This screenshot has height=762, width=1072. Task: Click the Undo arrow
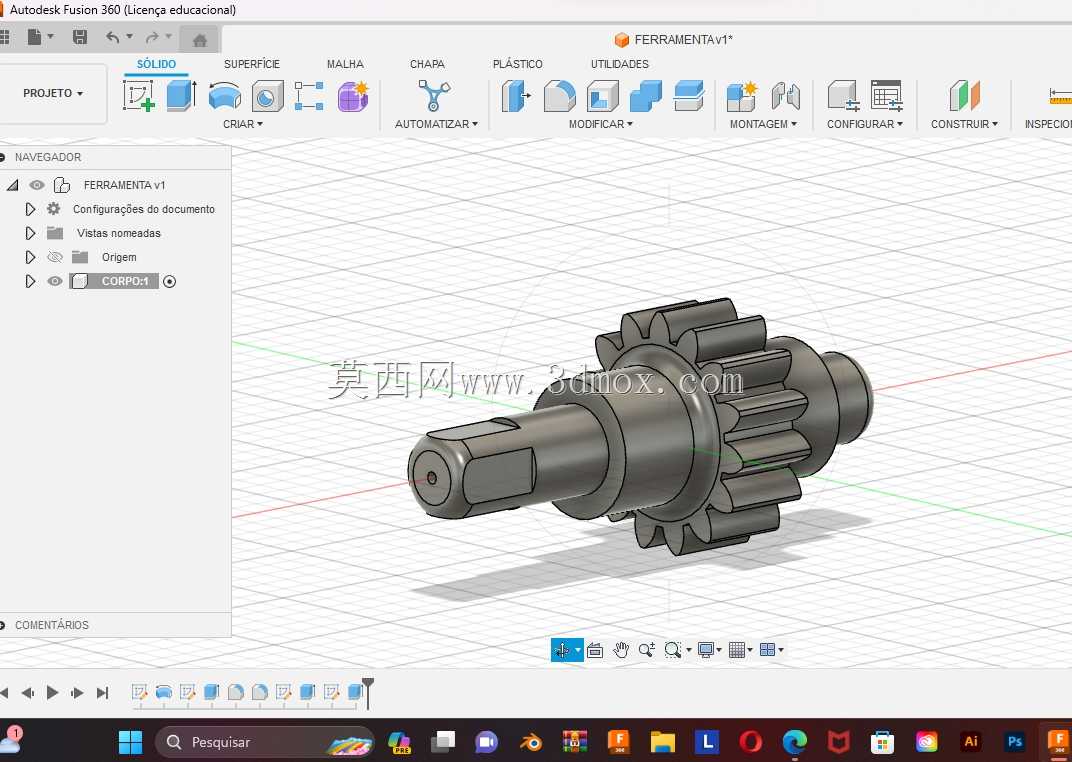pyautogui.click(x=113, y=37)
